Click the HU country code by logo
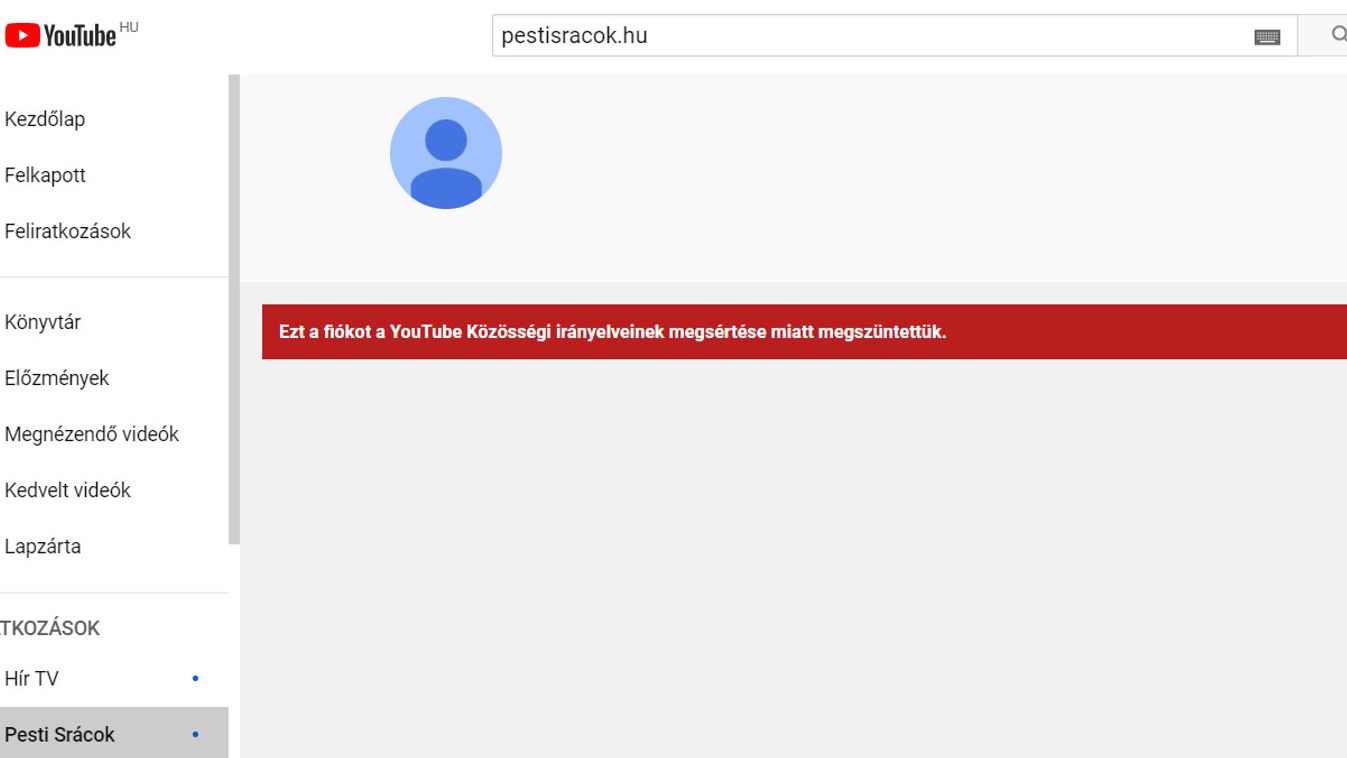This screenshot has height=758, width=1347. coord(129,28)
